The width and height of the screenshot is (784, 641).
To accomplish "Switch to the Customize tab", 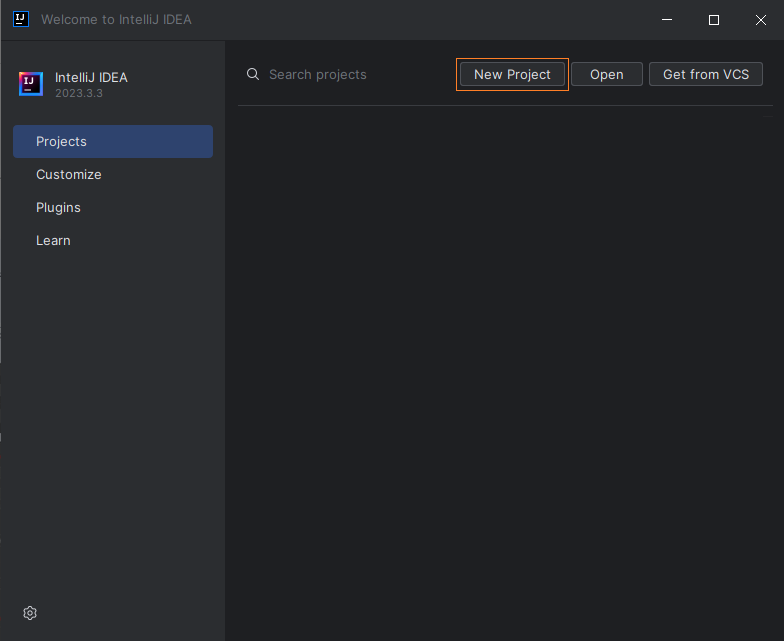I will (x=113, y=174).
